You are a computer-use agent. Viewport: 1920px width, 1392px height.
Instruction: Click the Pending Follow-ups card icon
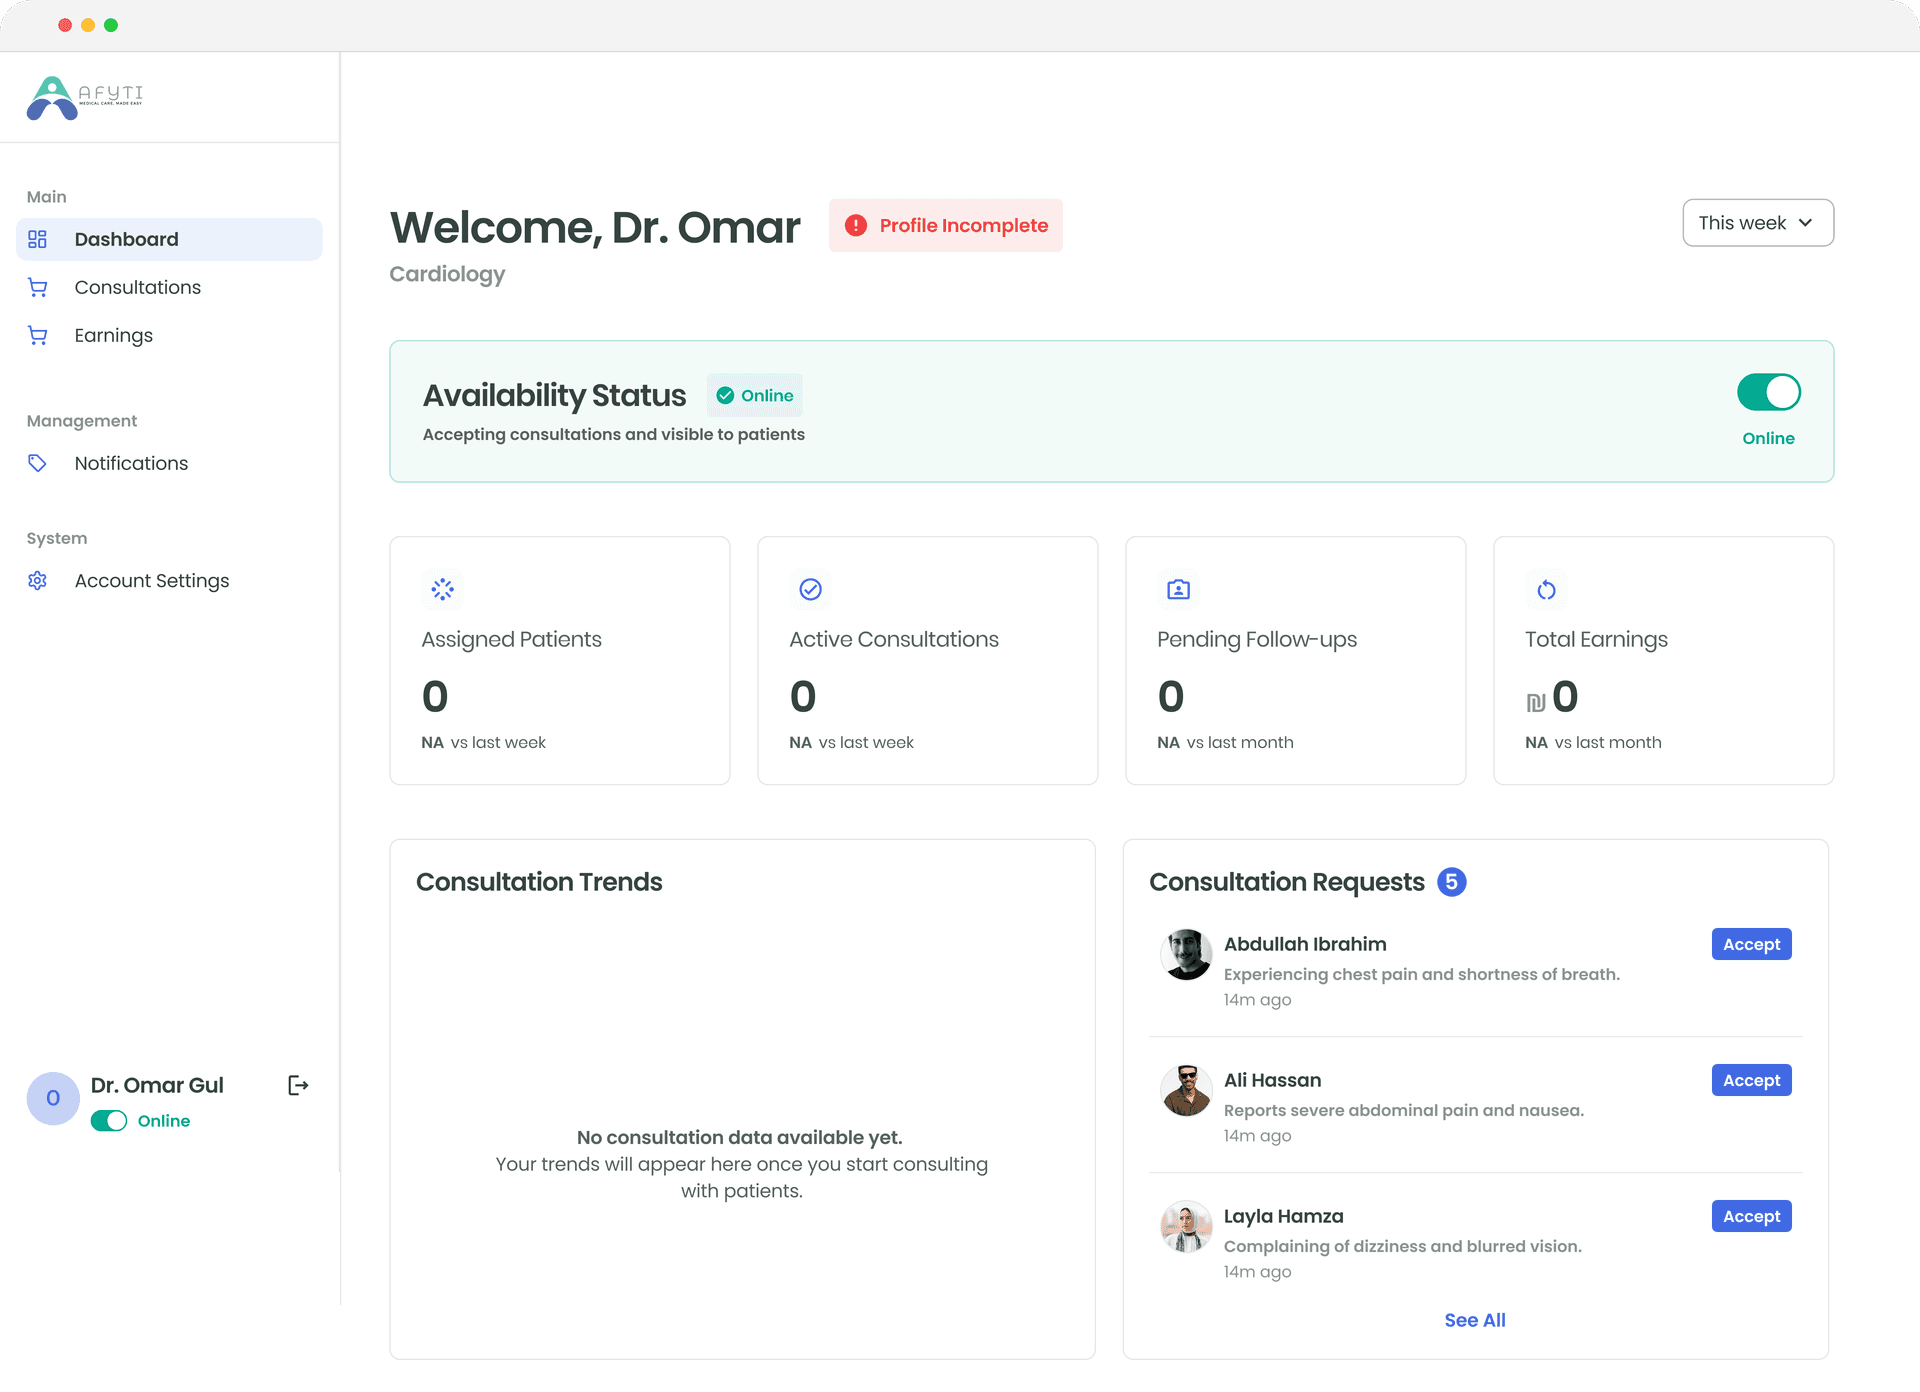point(1178,589)
